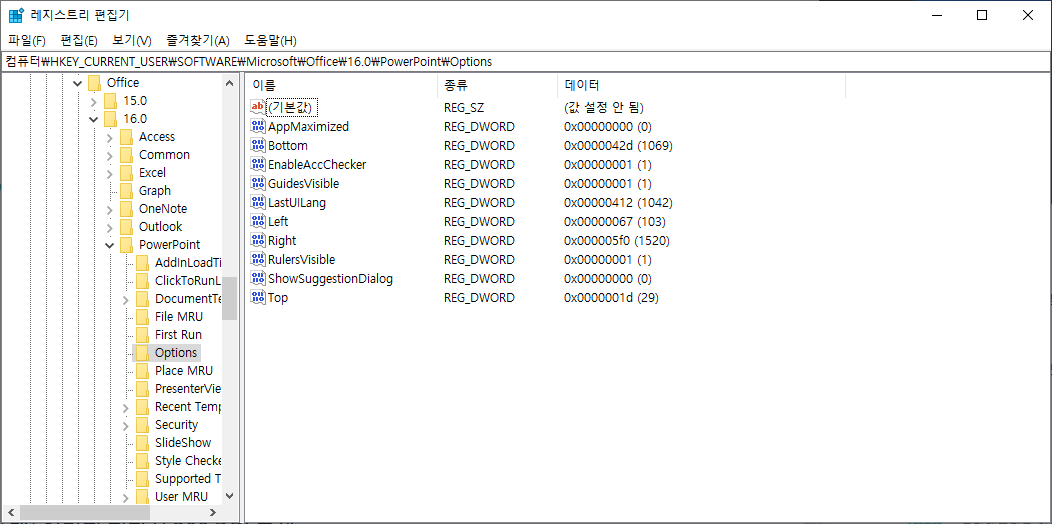Collapse the PowerPoint key
The width and height of the screenshot is (1052, 524).
point(109,245)
